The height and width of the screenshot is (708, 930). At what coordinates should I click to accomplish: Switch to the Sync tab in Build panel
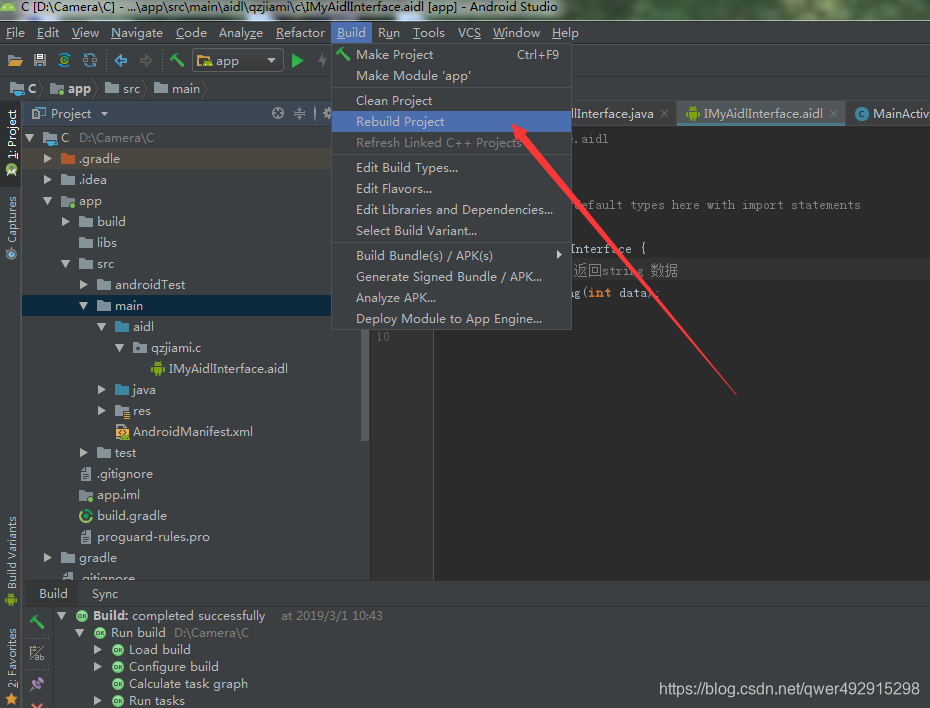point(105,594)
